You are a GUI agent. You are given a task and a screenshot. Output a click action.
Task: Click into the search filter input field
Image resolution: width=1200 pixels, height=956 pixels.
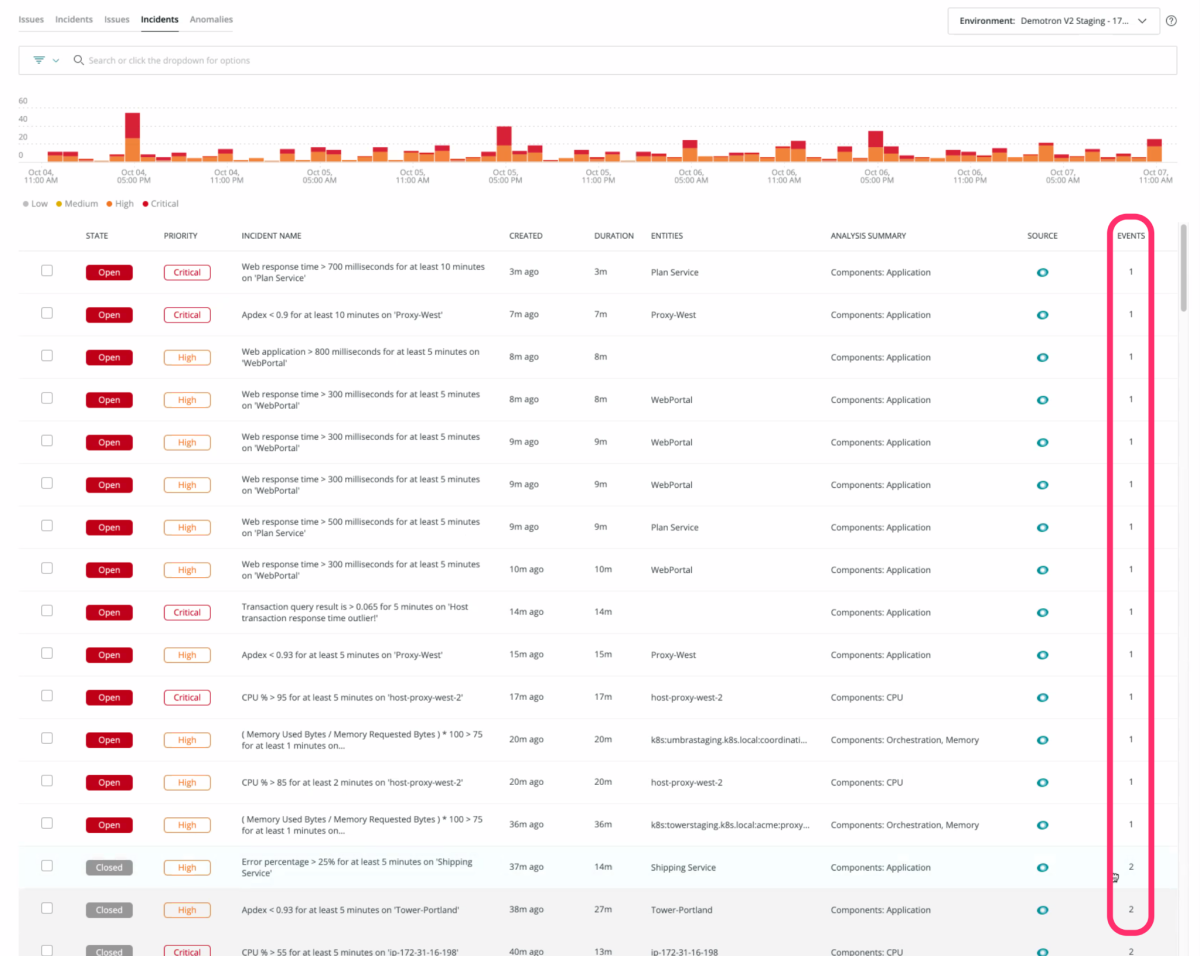(x=600, y=60)
